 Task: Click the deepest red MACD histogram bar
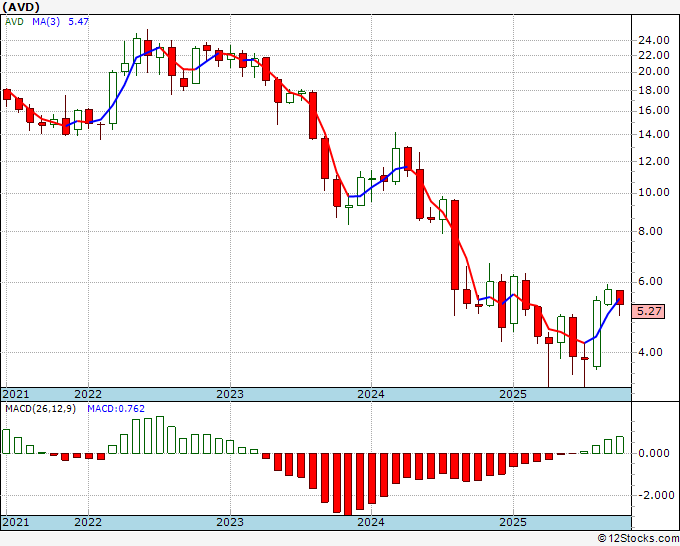coord(348,484)
